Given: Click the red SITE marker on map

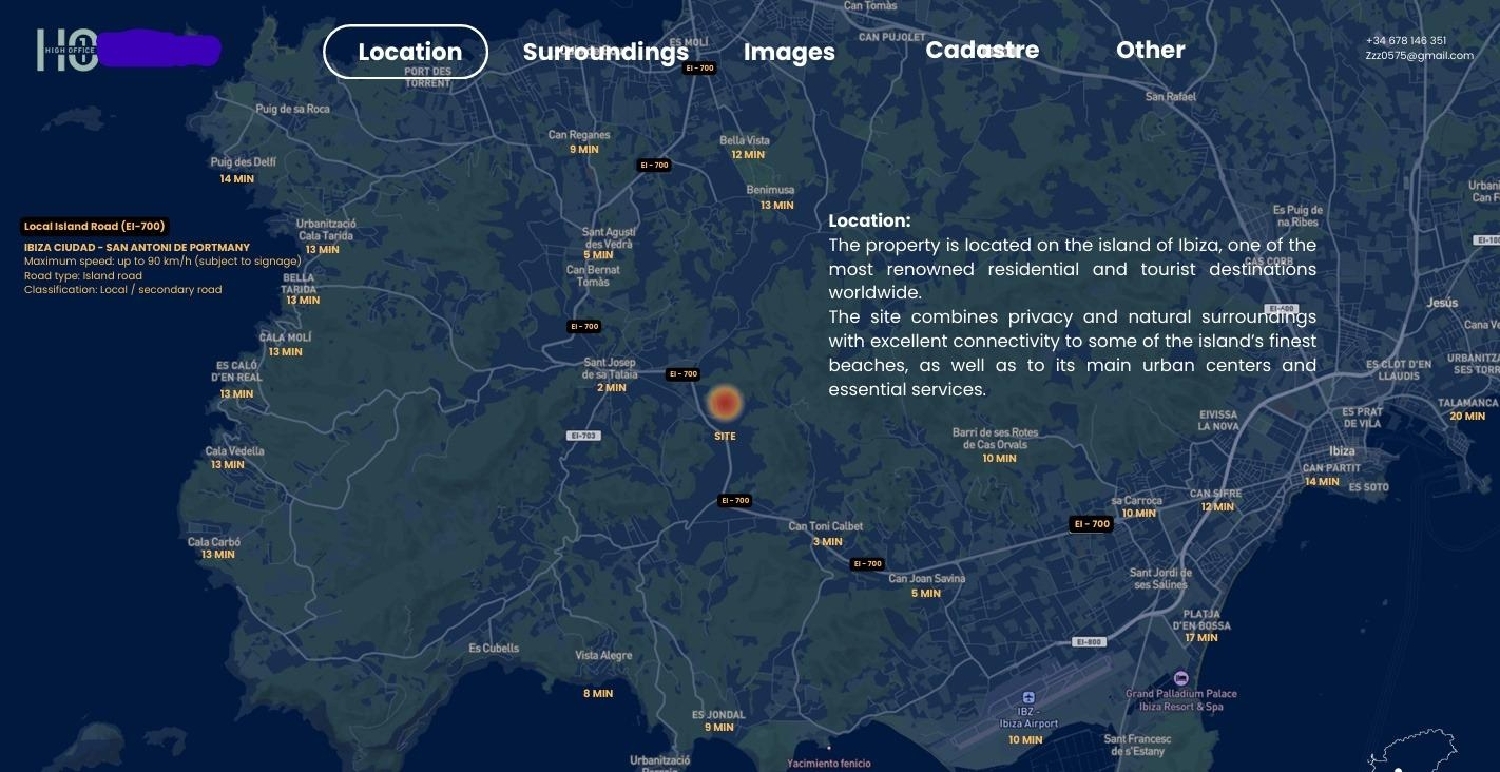Looking at the screenshot, I should [x=725, y=403].
